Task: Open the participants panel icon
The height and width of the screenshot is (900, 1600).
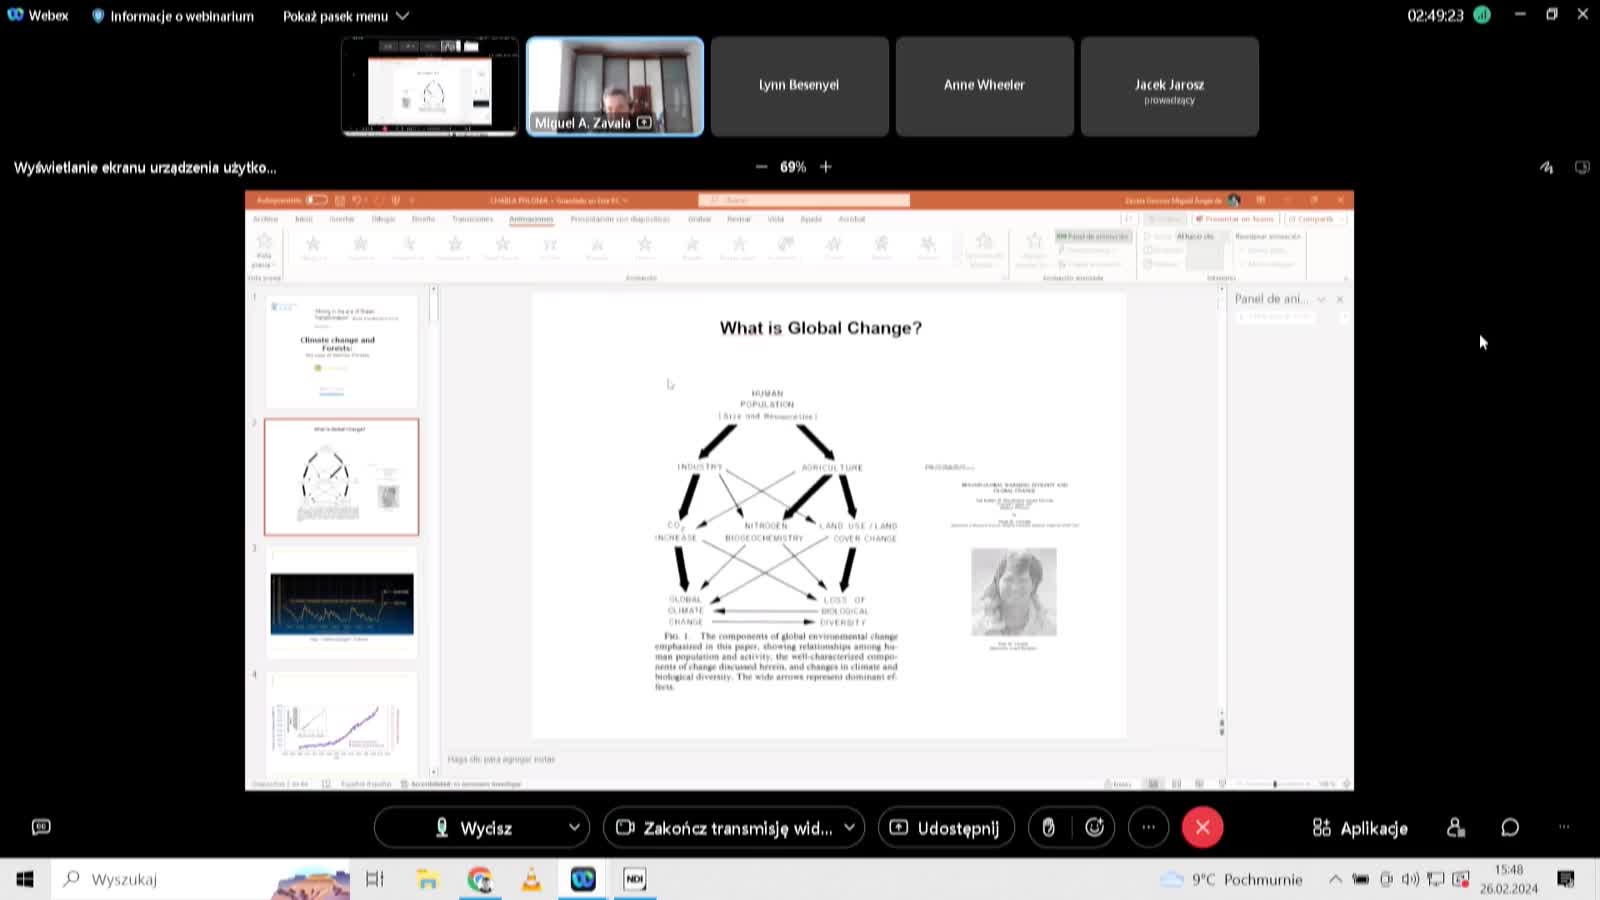Action: [1456, 828]
